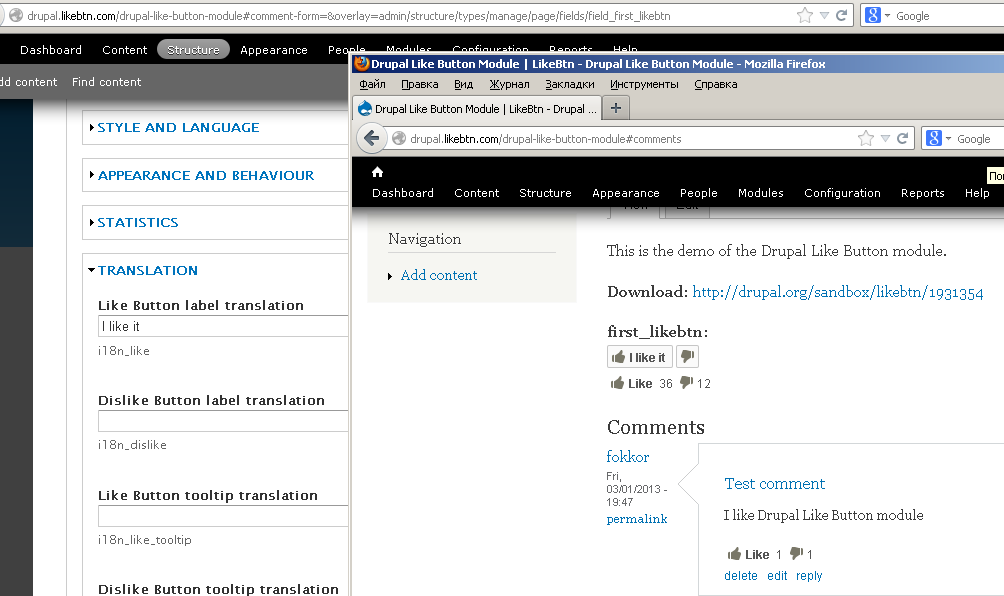
Task: Click Modules in front window's admin bar
Action: pos(761,193)
